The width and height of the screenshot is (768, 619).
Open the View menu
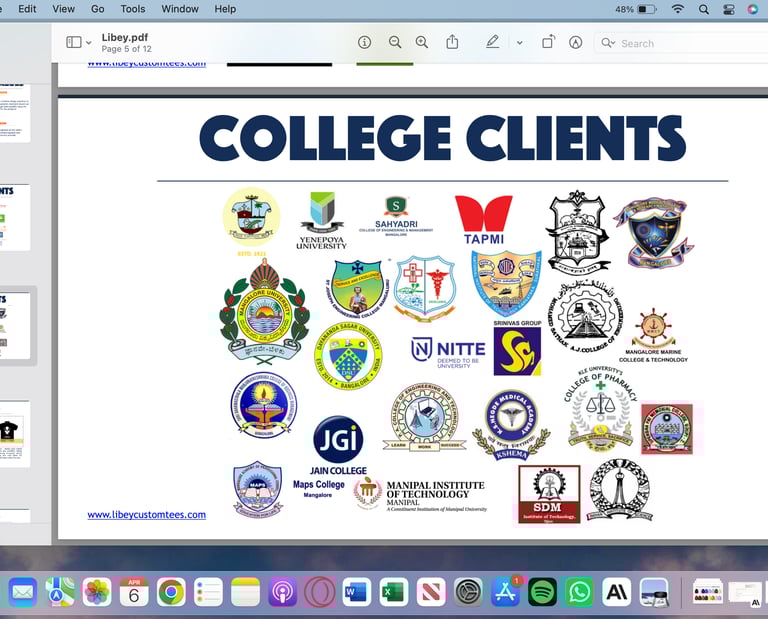pyautogui.click(x=64, y=9)
